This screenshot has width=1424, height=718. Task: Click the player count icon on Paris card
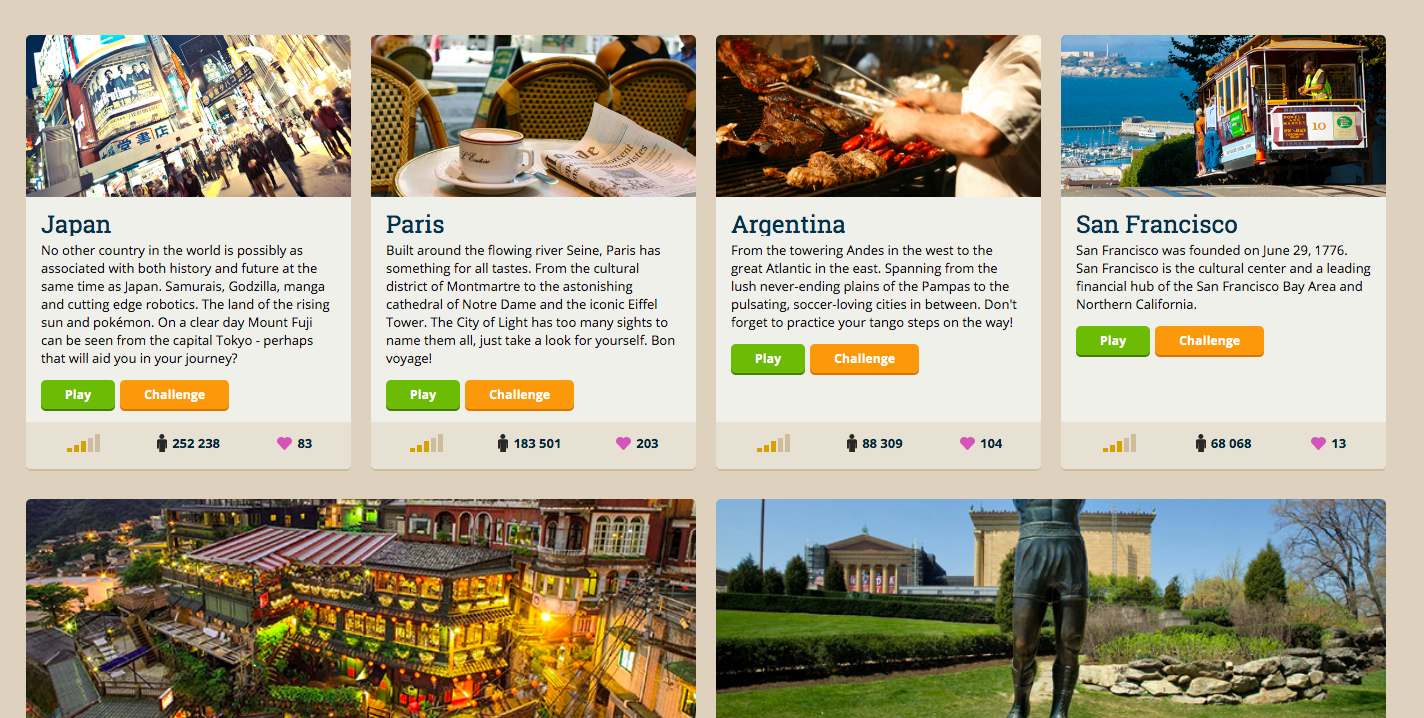click(x=503, y=443)
